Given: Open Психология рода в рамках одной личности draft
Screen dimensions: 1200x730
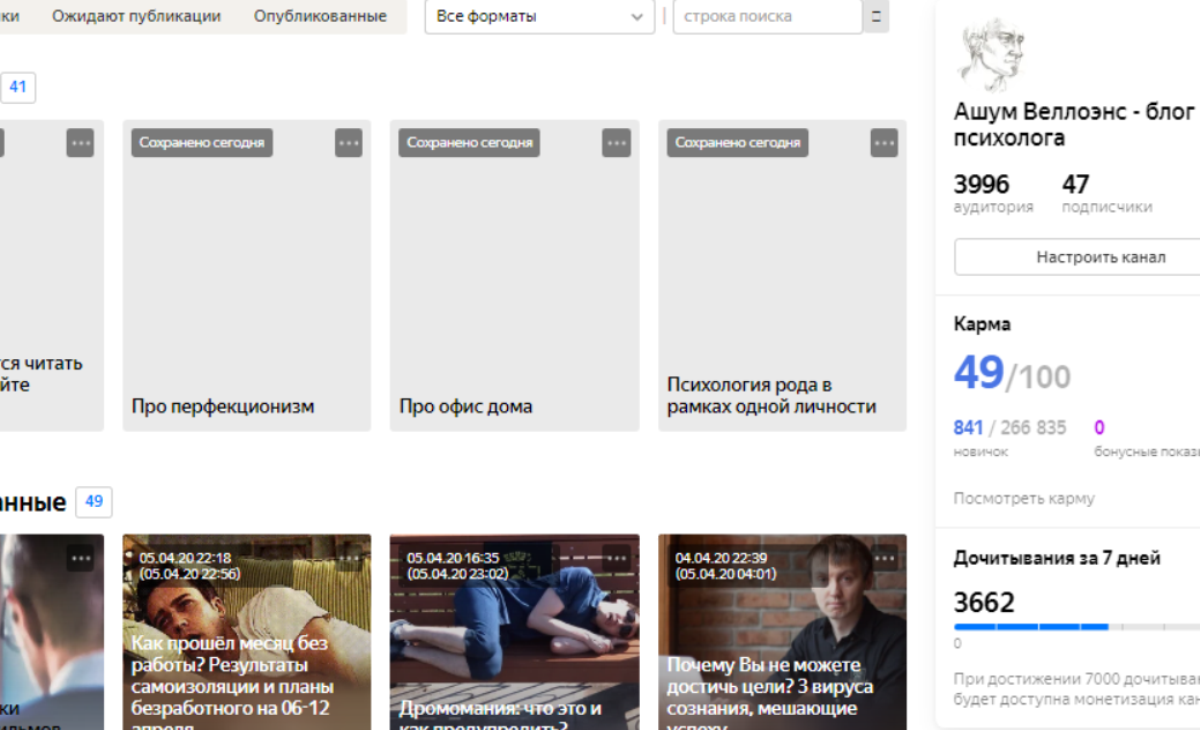Looking at the screenshot, I should (x=782, y=276).
